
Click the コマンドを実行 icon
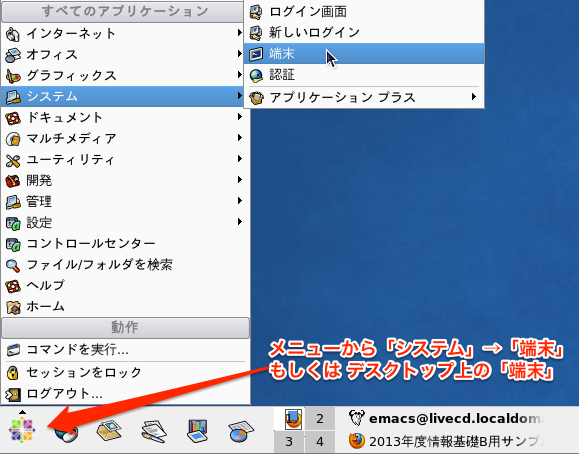13,350
